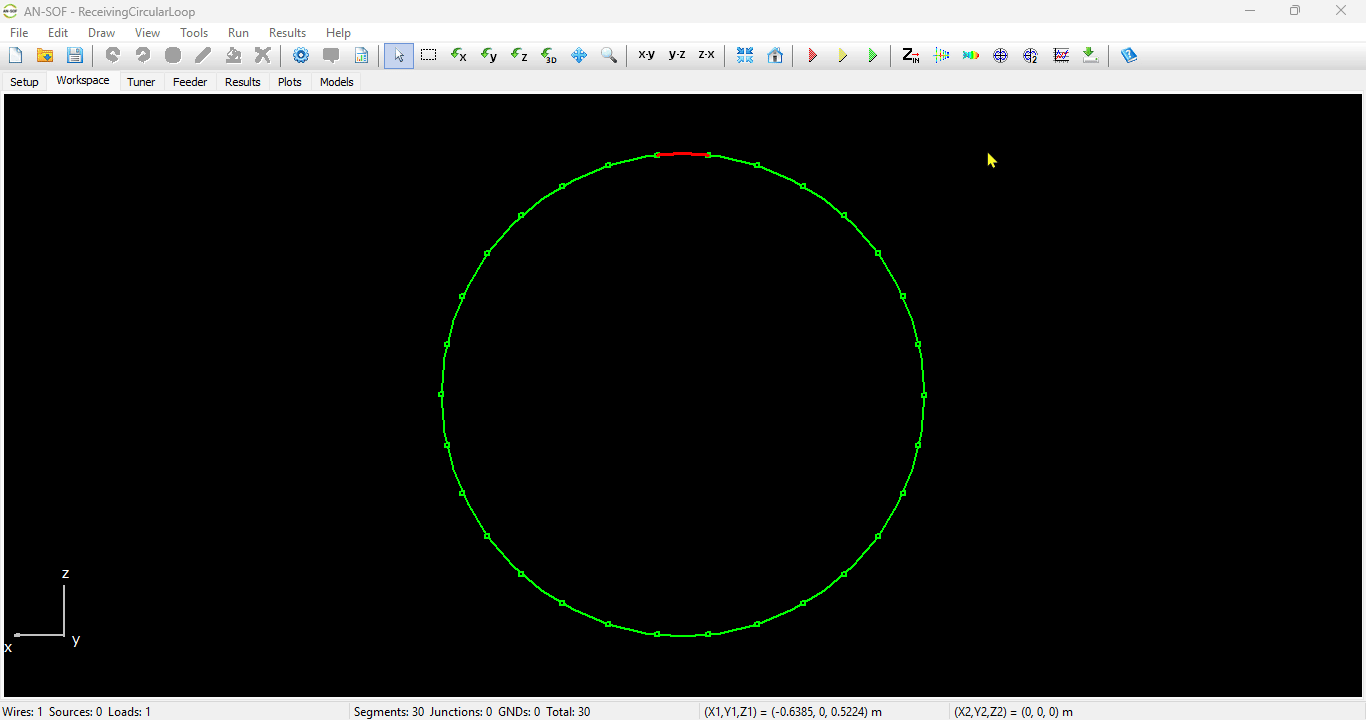
Task: Switch to the x-y plane view
Action: click(x=647, y=55)
